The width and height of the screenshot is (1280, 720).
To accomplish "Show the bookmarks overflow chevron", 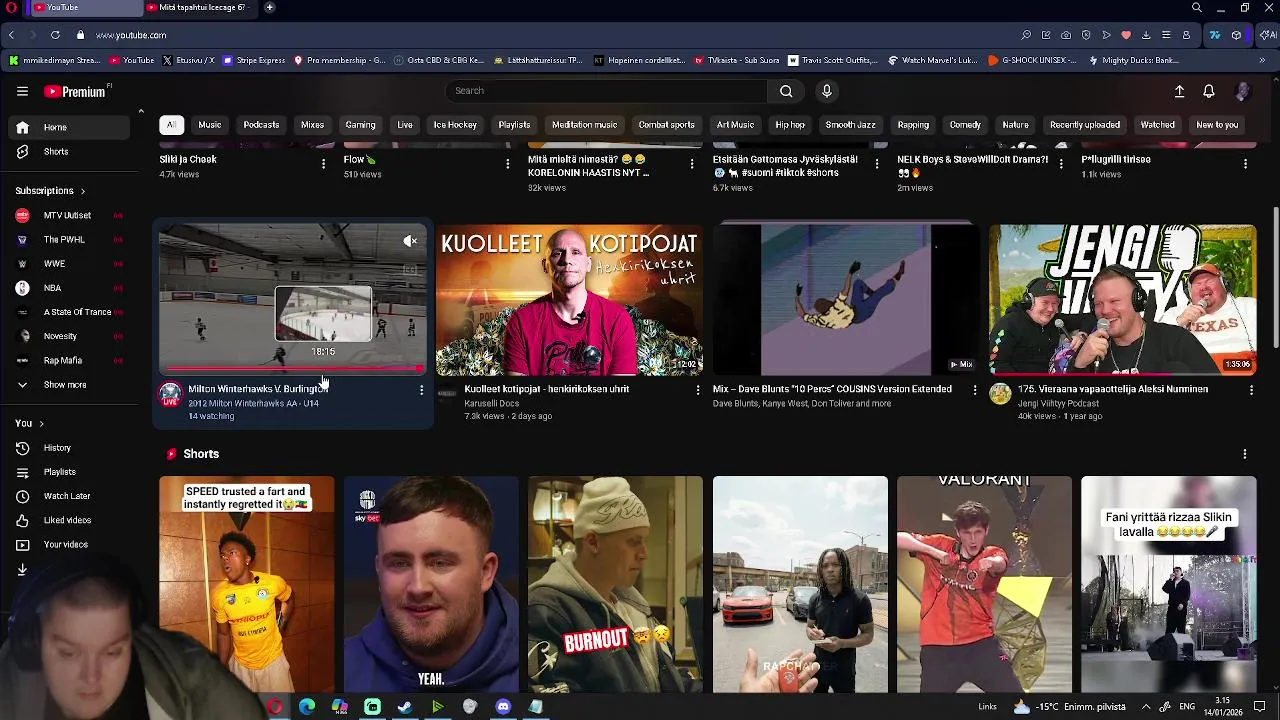I will [1262, 60].
